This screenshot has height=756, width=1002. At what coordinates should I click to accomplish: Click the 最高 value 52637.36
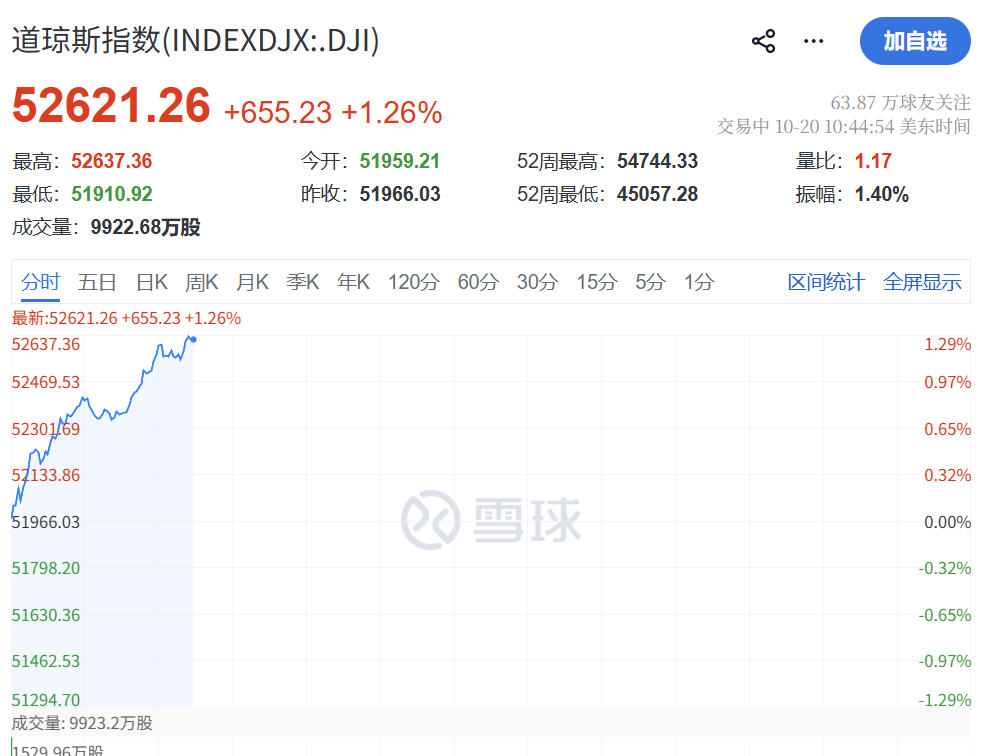coord(111,161)
